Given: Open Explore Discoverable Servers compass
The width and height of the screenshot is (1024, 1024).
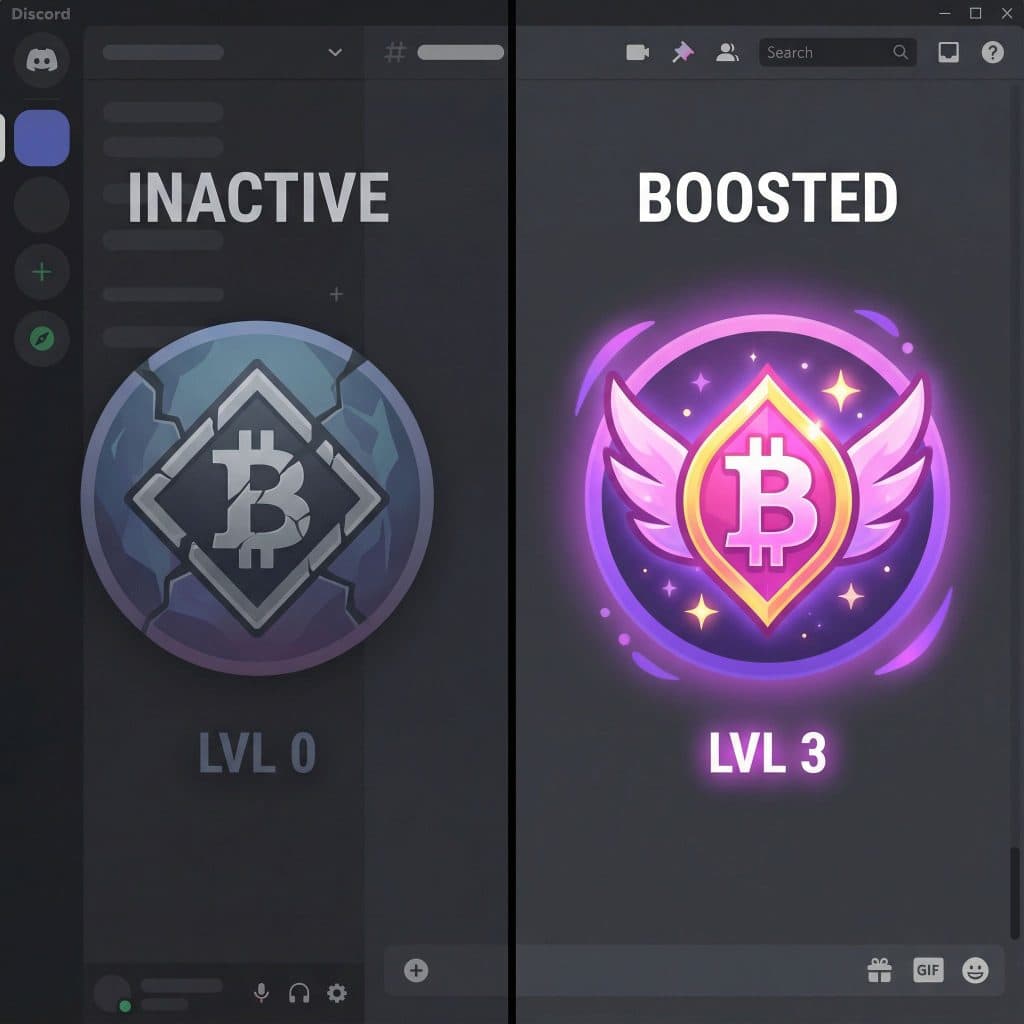Looking at the screenshot, I should tap(42, 338).
